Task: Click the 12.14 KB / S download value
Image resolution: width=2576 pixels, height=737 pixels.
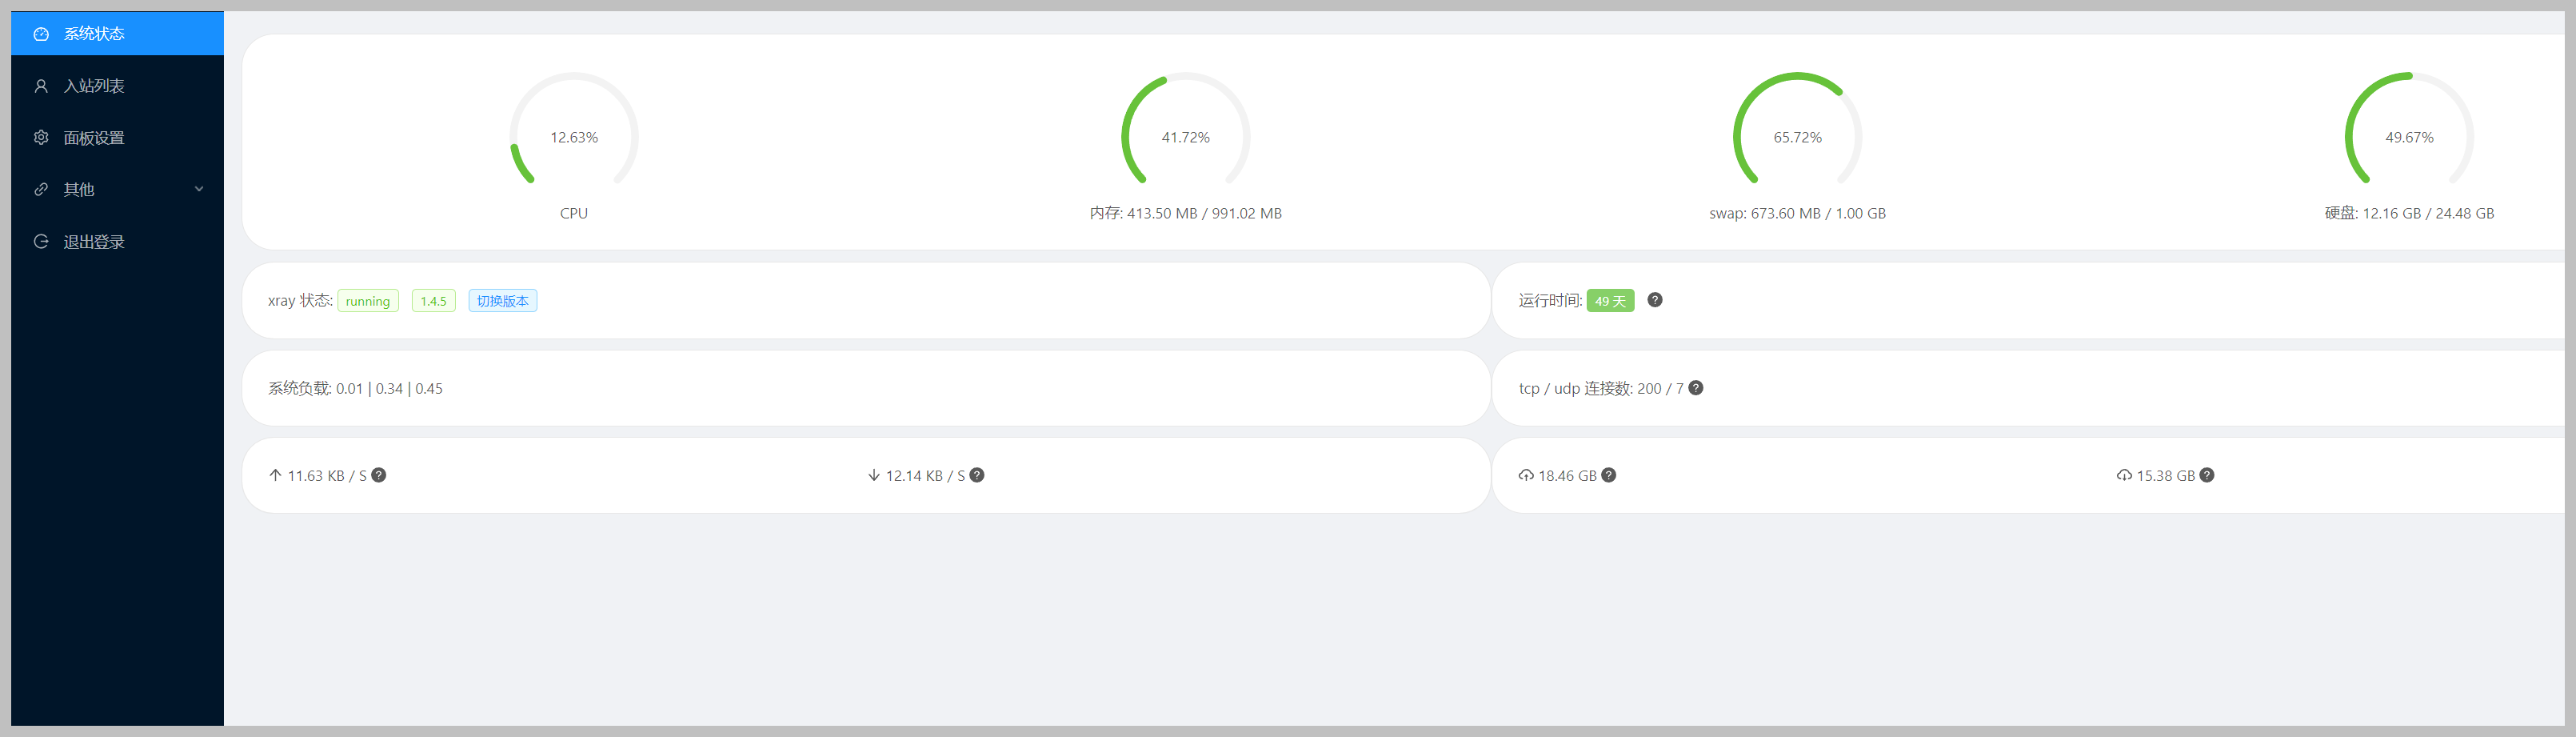Action: pyautogui.click(x=926, y=476)
